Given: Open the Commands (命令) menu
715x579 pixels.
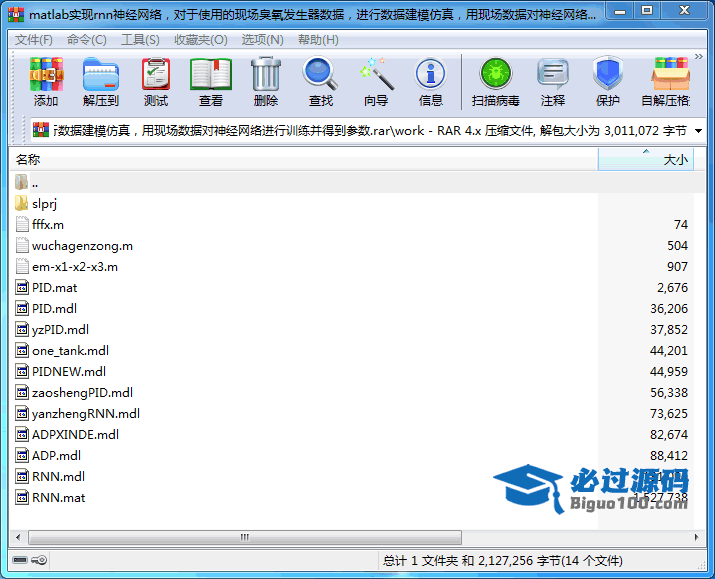Looking at the screenshot, I should (x=86, y=40).
